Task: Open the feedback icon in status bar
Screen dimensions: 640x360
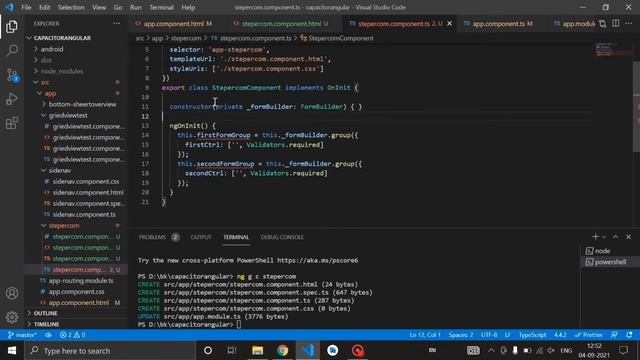Action: pyautogui.click(x=614, y=335)
